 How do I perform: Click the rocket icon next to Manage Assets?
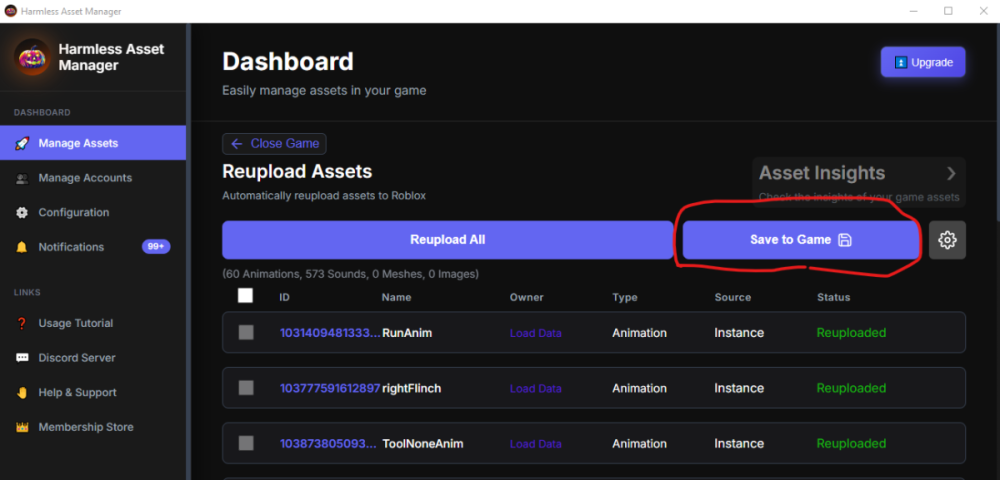coord(22,143)
